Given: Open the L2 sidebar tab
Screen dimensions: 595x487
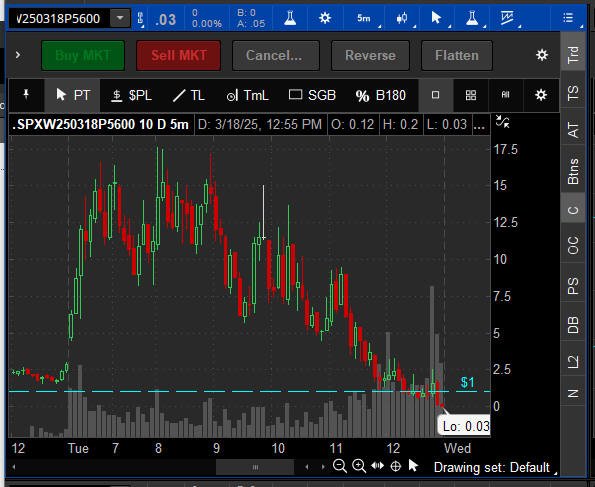Looking at the screenshot, I should 573,361.
